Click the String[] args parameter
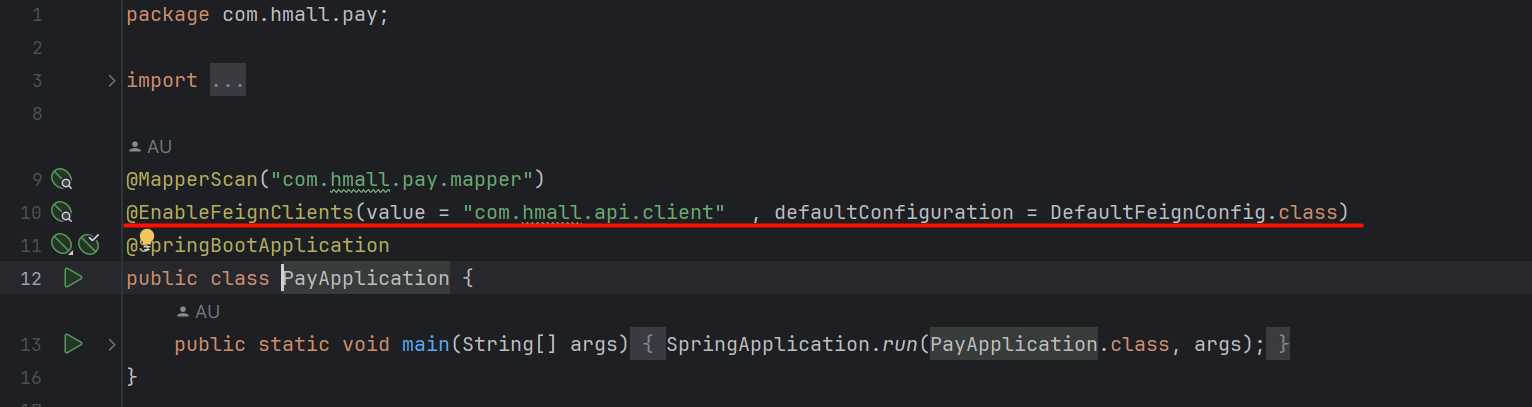 coord(542,344)
